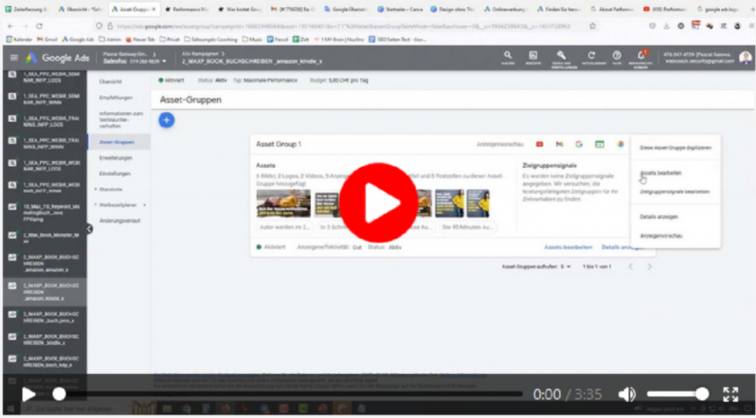Collapse the campaign sidebar with the arrow handle
Viewport: 756px width, 418px height.
[89, 229]
